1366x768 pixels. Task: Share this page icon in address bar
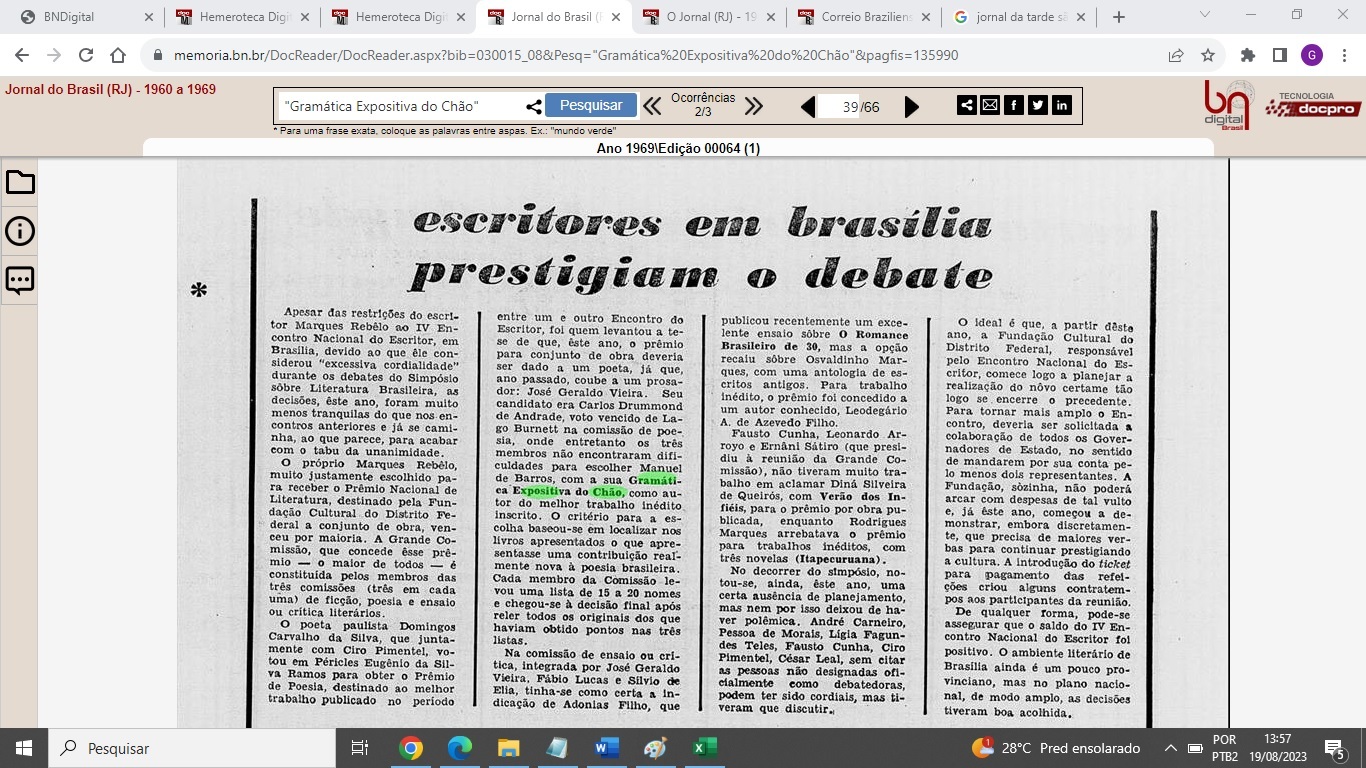pyautogui.click(x=1176, y=55)
